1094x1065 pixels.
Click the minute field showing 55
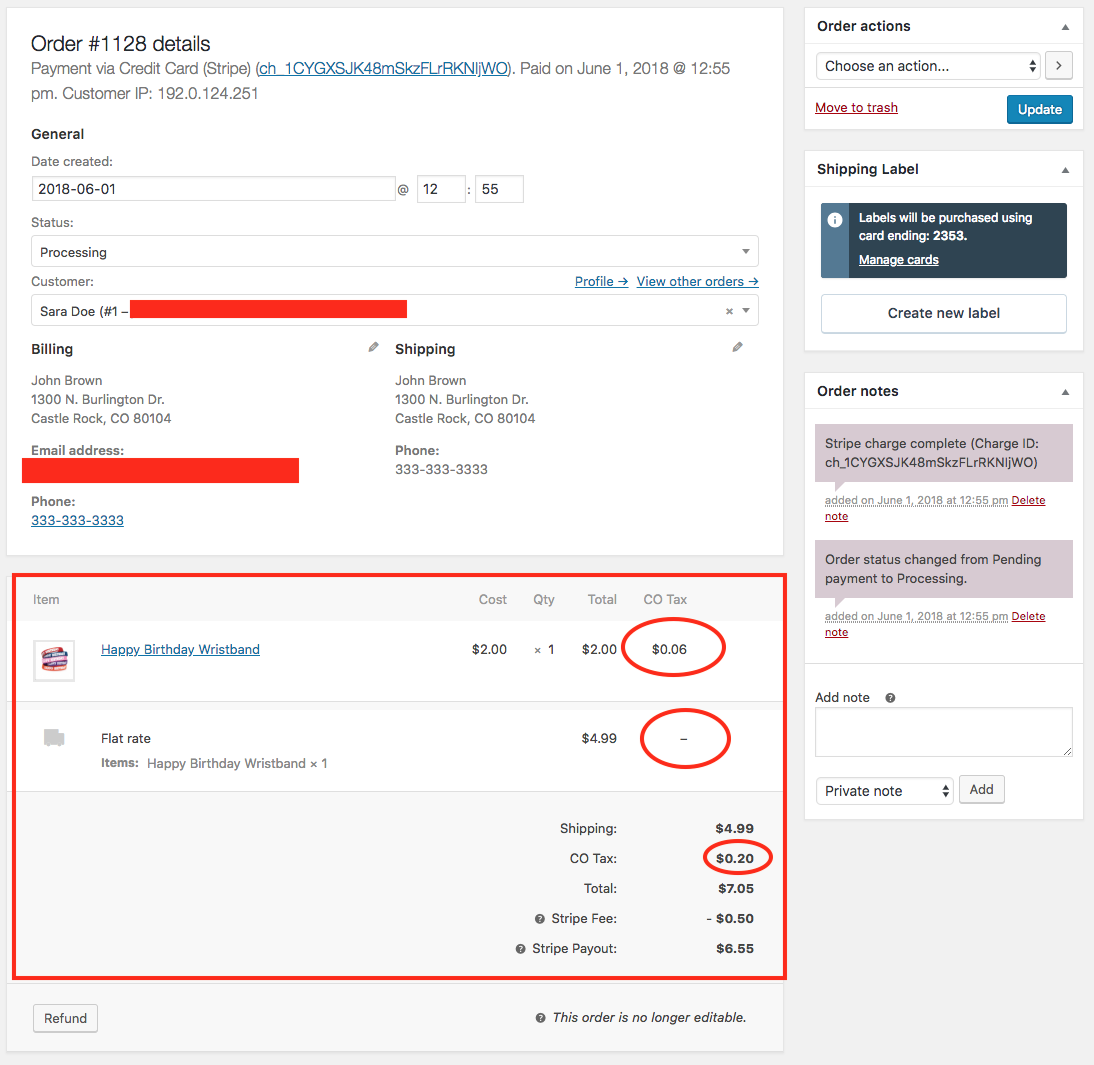tap(499, 189)
